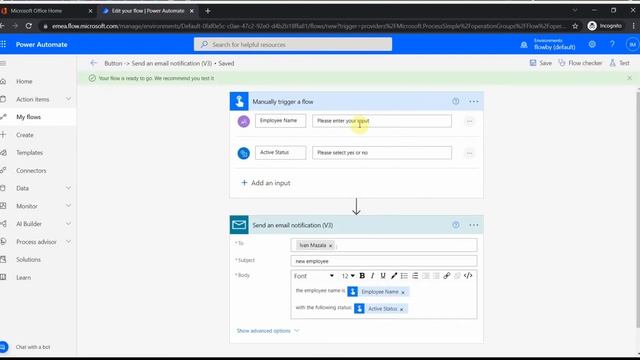This screenshot has width=640, height=360.
Task: Switch to HTML code view
Action: coord(468,276)
